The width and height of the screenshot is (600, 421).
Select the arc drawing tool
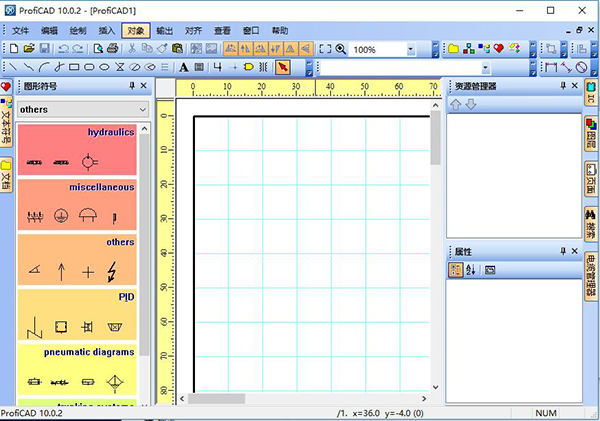click(x=44, y=67)
